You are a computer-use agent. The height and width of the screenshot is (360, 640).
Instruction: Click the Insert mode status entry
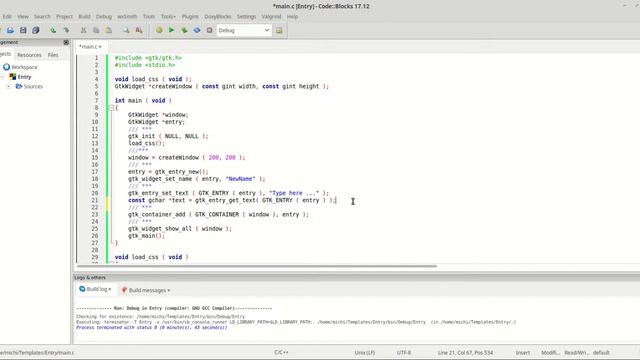(x=523, y=353)
